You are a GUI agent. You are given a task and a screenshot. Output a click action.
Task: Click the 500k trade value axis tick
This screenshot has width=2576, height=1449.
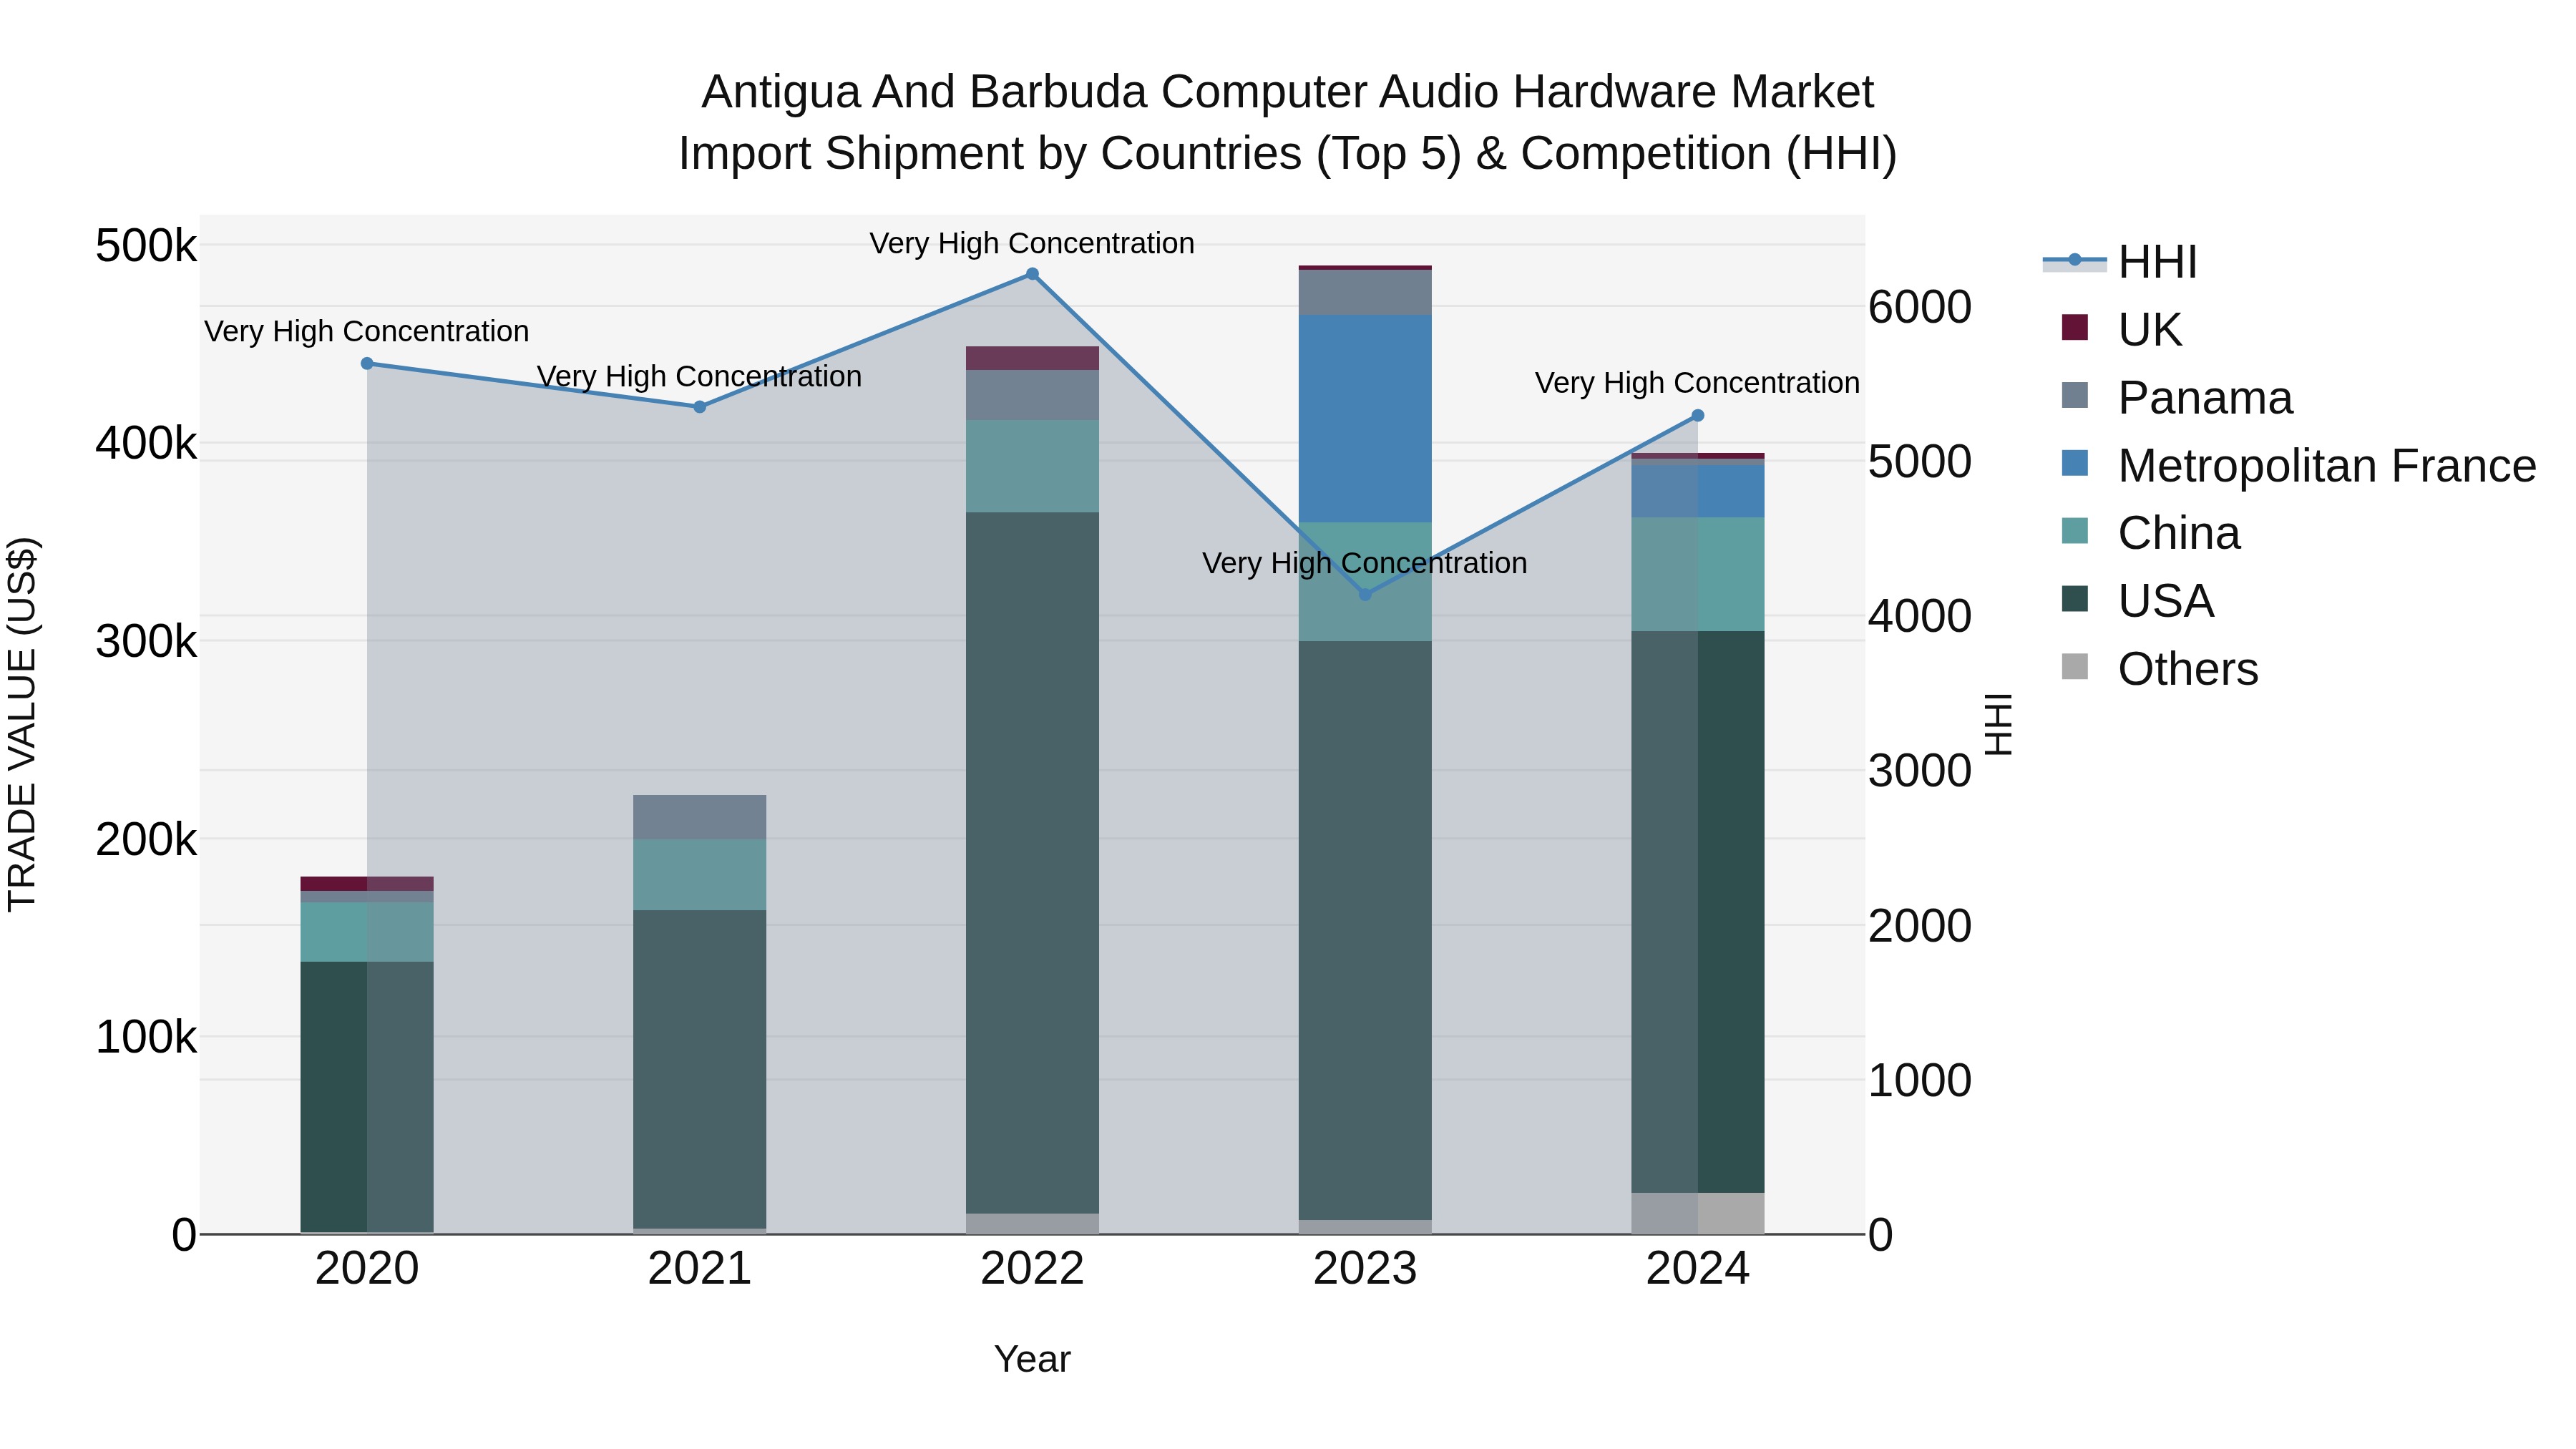tap(146, 246)
